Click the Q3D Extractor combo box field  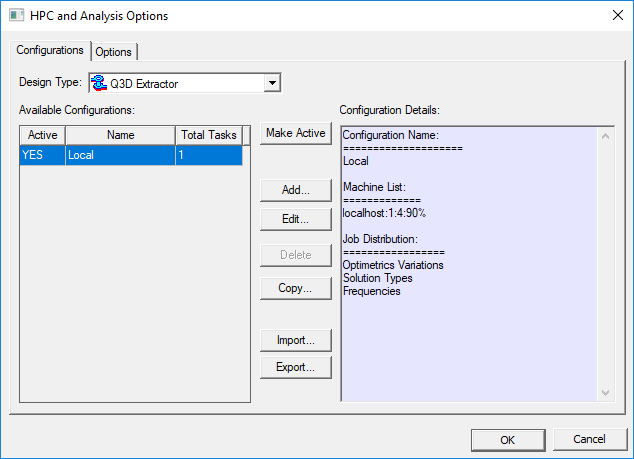[185, 83]
